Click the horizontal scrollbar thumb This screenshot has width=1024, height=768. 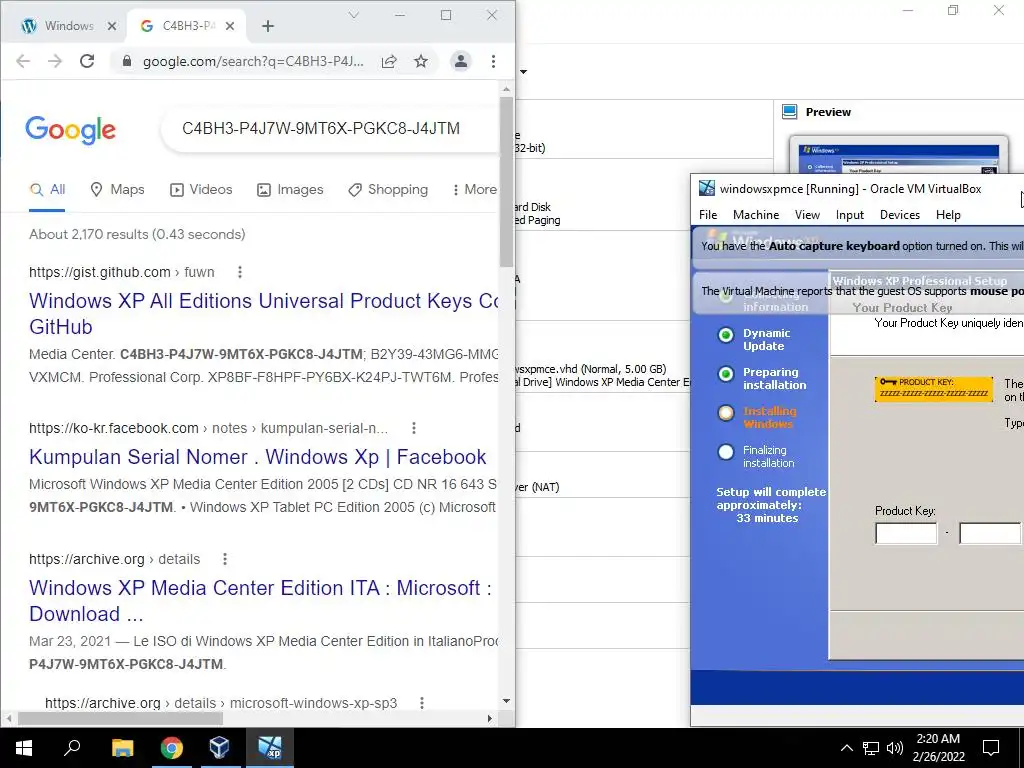click(x=121, y=718)
